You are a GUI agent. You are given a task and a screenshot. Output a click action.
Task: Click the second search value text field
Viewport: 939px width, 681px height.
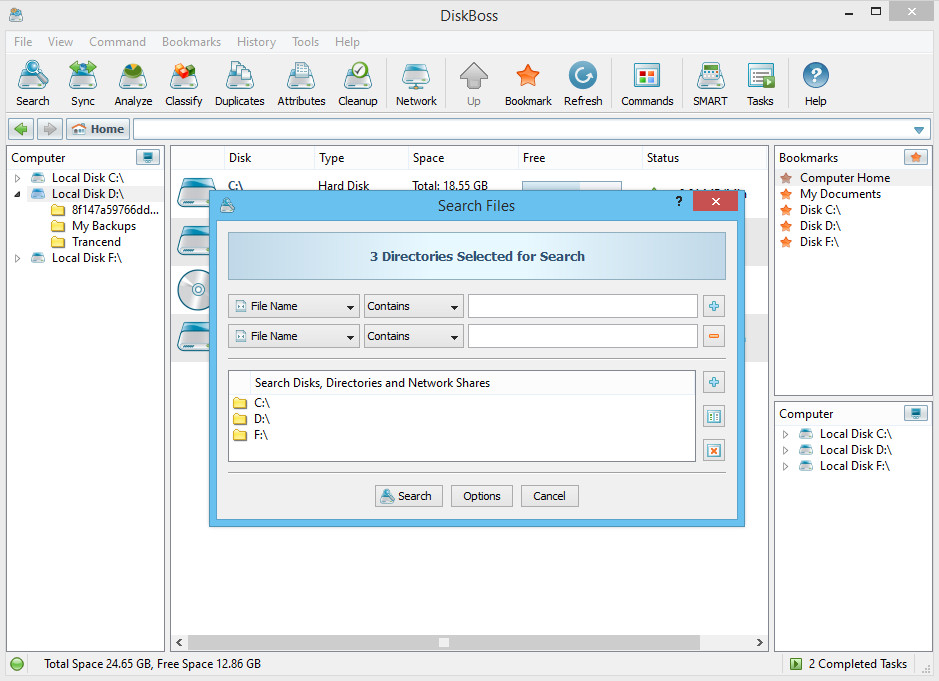(x=583, y=336)
